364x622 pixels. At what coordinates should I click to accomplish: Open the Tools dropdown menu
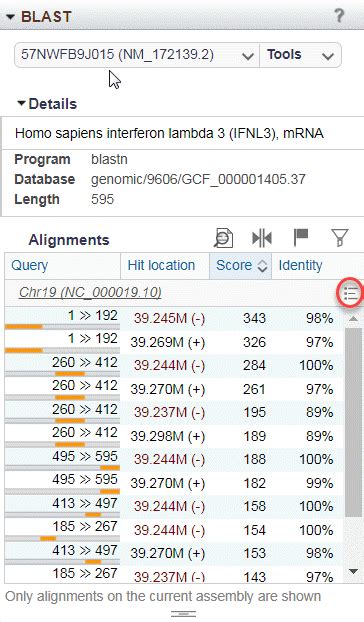[x=300, y=55]
